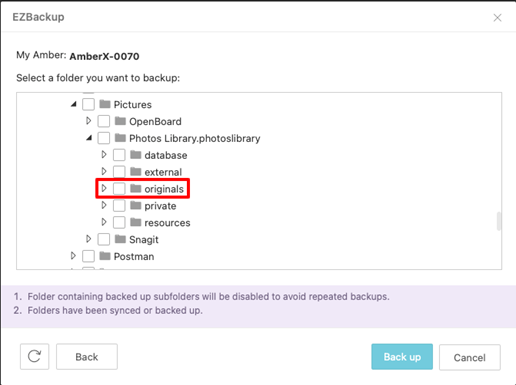This screenshot has height=385, width=516.
Task: Collapse the Photos Library.photoslibrary node
Action: (x=89, y=138)
